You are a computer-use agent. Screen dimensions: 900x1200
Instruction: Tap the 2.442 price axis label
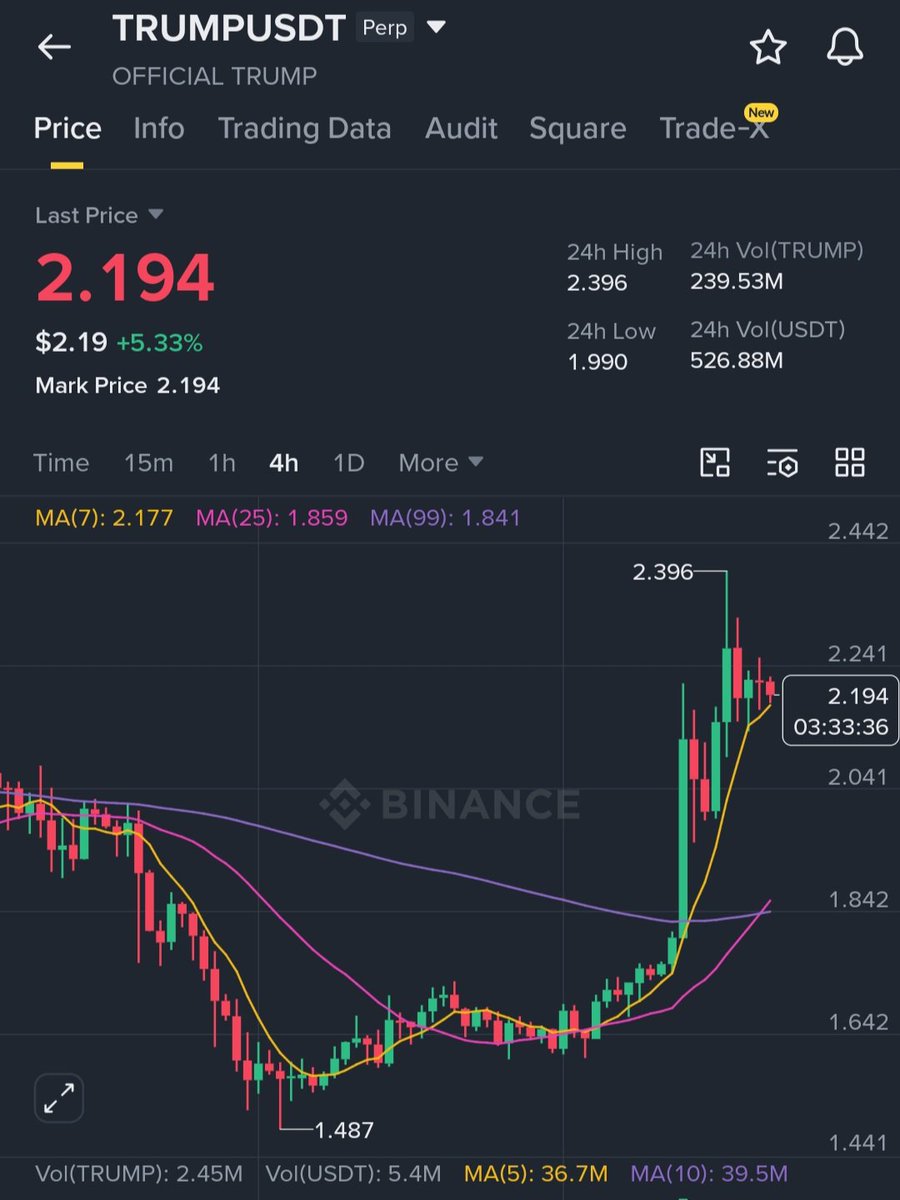(858, 531)
